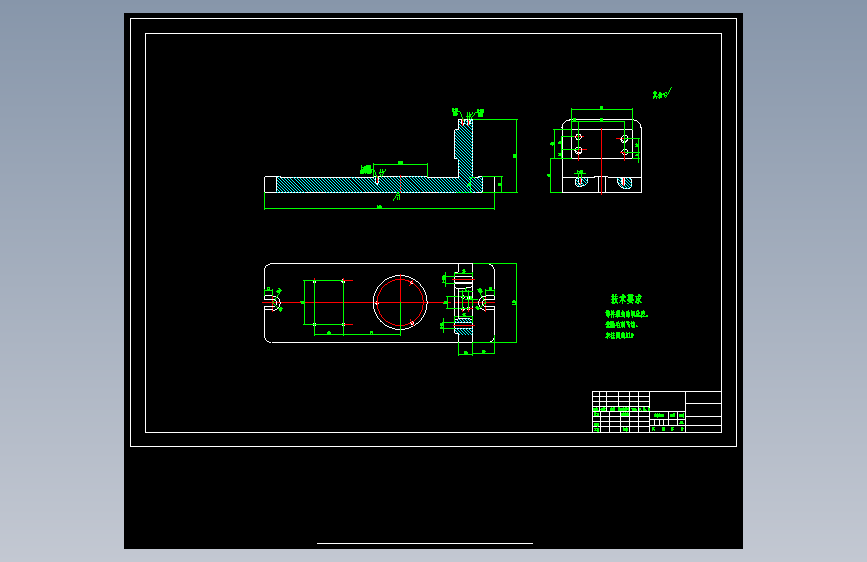Screen dimensions: 867x562
Task: Select the side elevation view with four holes
Action: click(602, 156)
